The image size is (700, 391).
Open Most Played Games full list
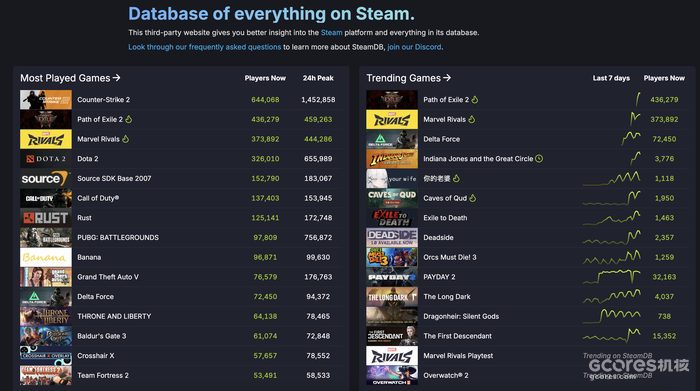70,78
